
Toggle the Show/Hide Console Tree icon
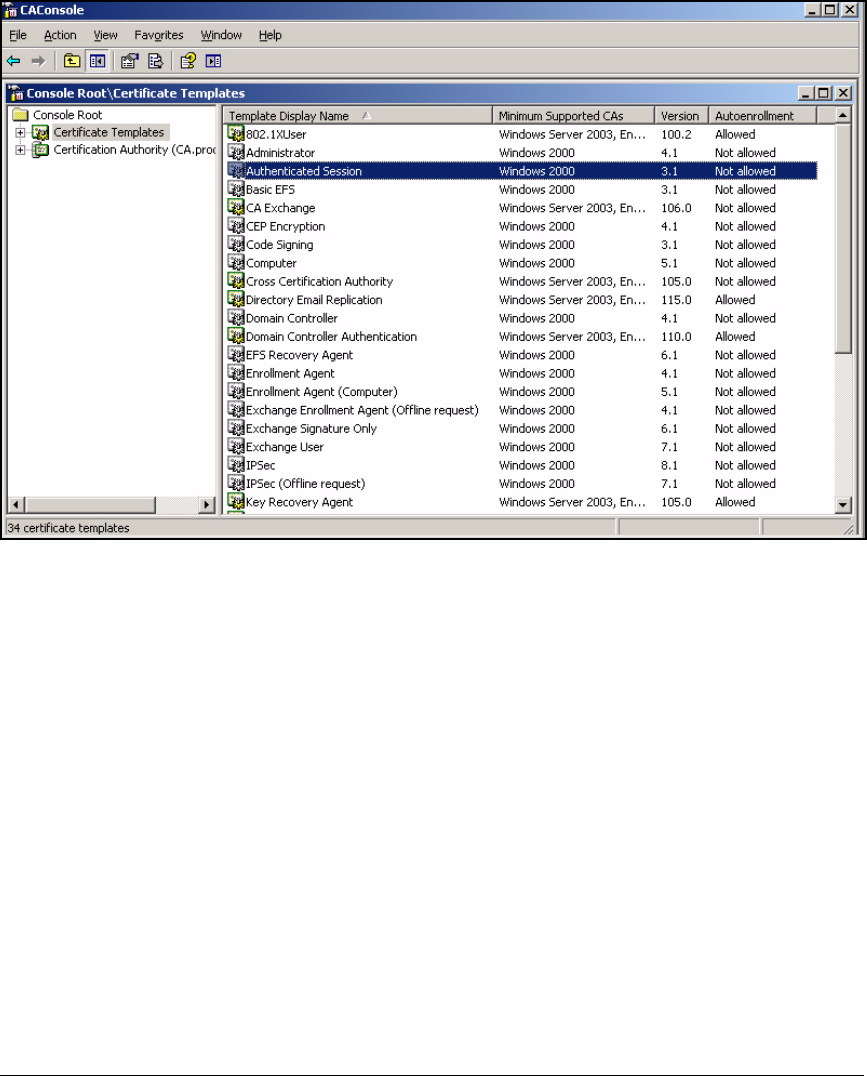pyautogui.click(x=97, y=61)
